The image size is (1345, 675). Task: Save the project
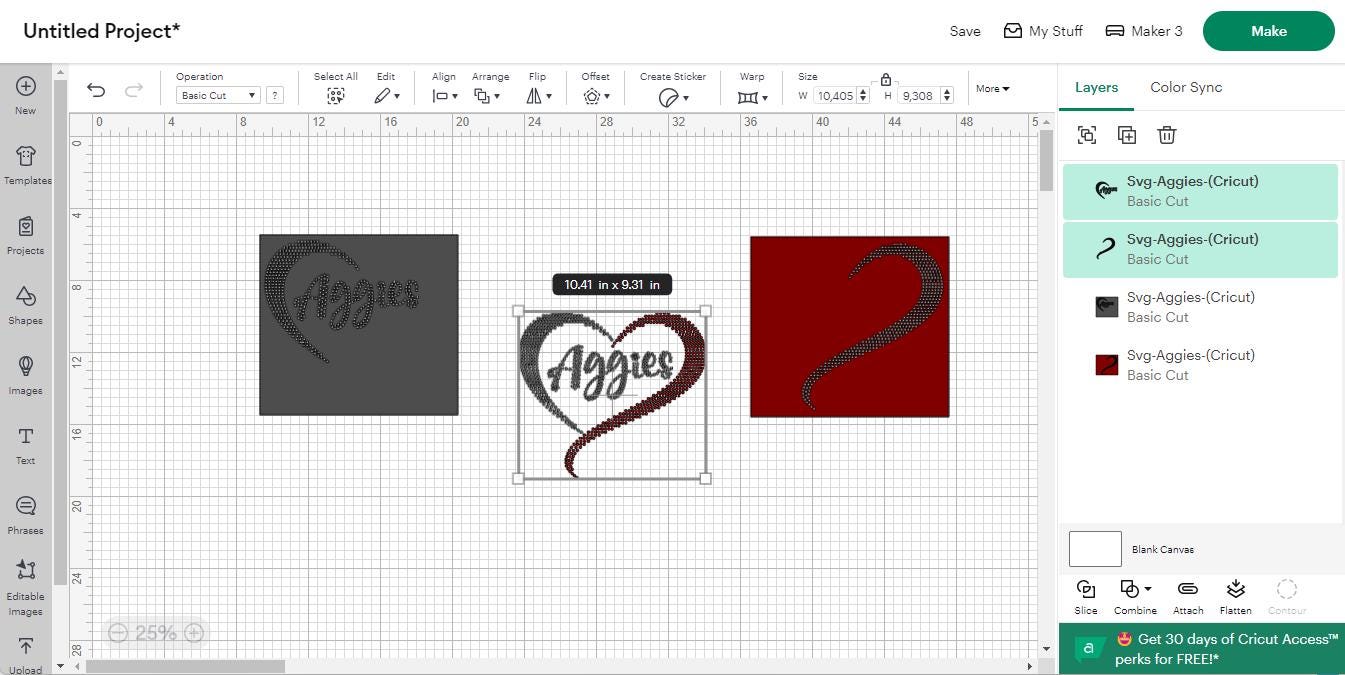click(x=965, y=31)
